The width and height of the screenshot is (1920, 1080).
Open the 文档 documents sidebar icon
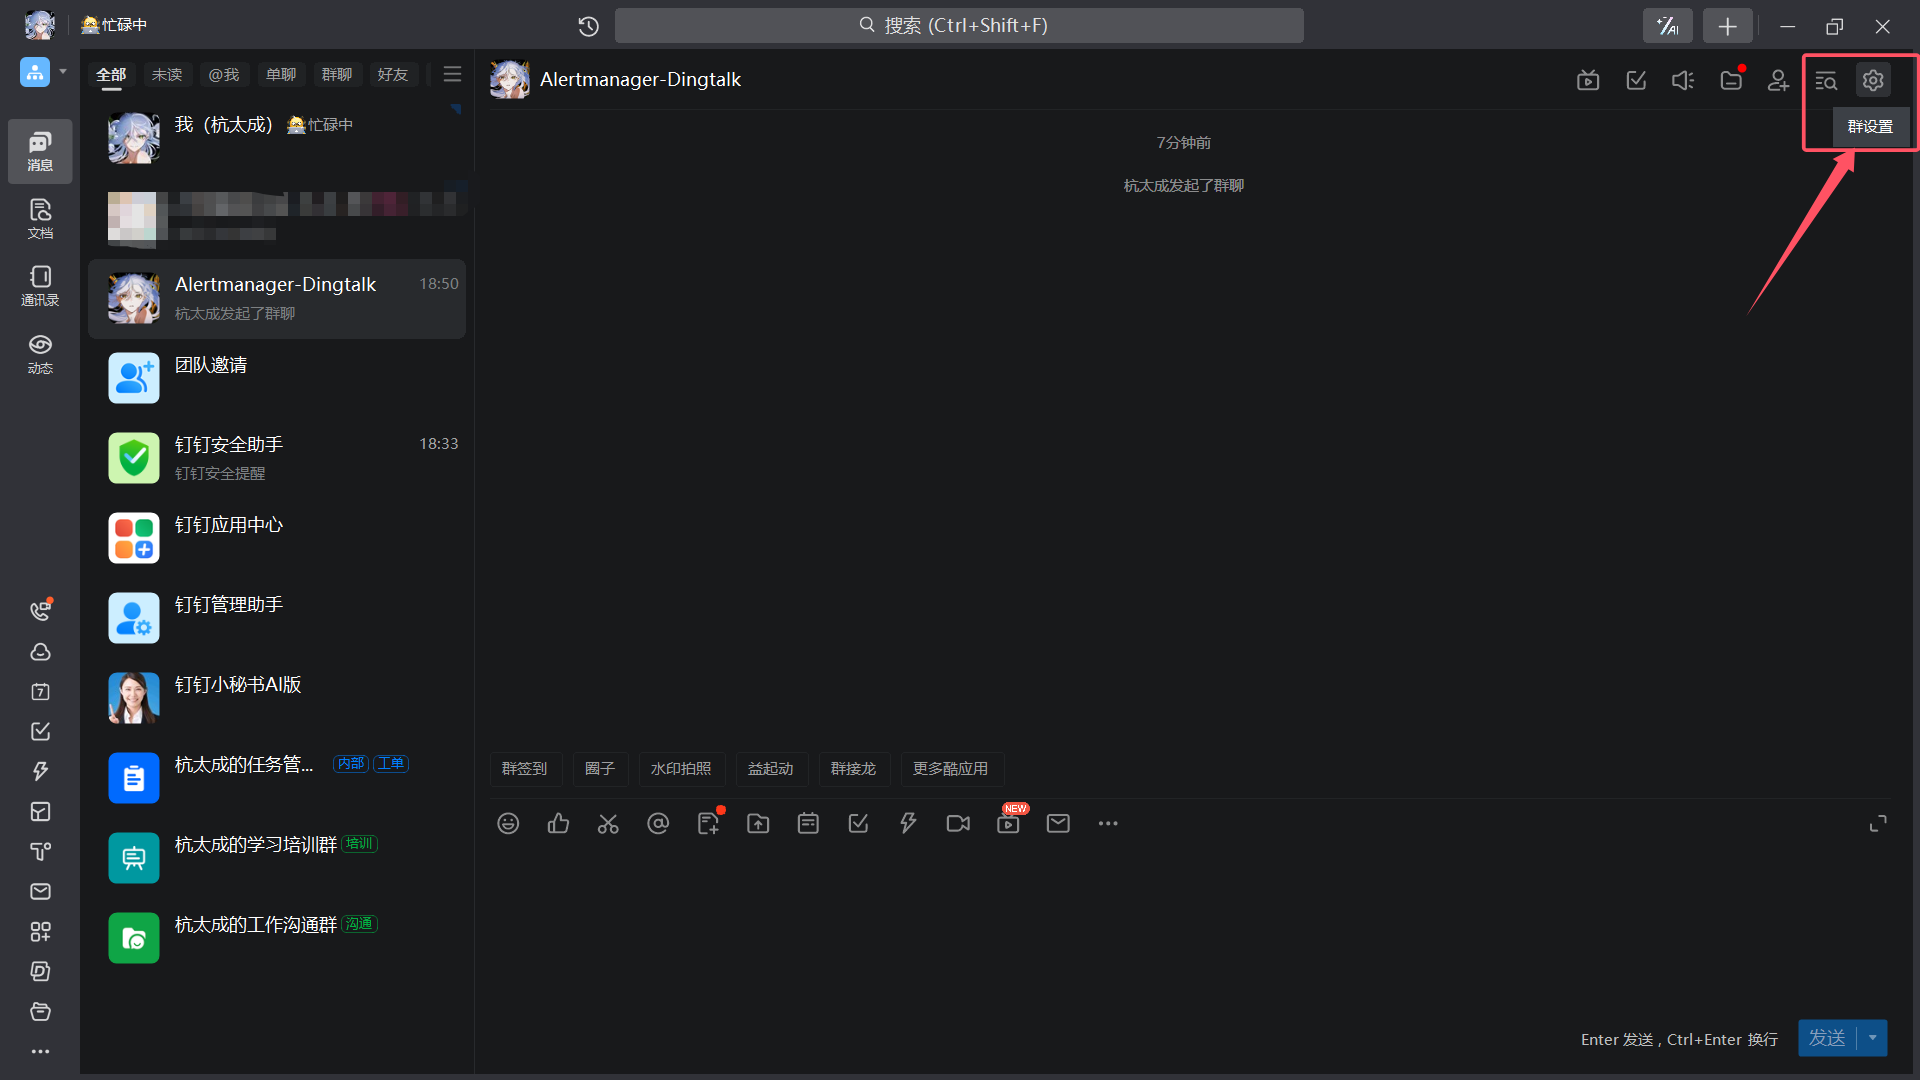tap(40, 217)
